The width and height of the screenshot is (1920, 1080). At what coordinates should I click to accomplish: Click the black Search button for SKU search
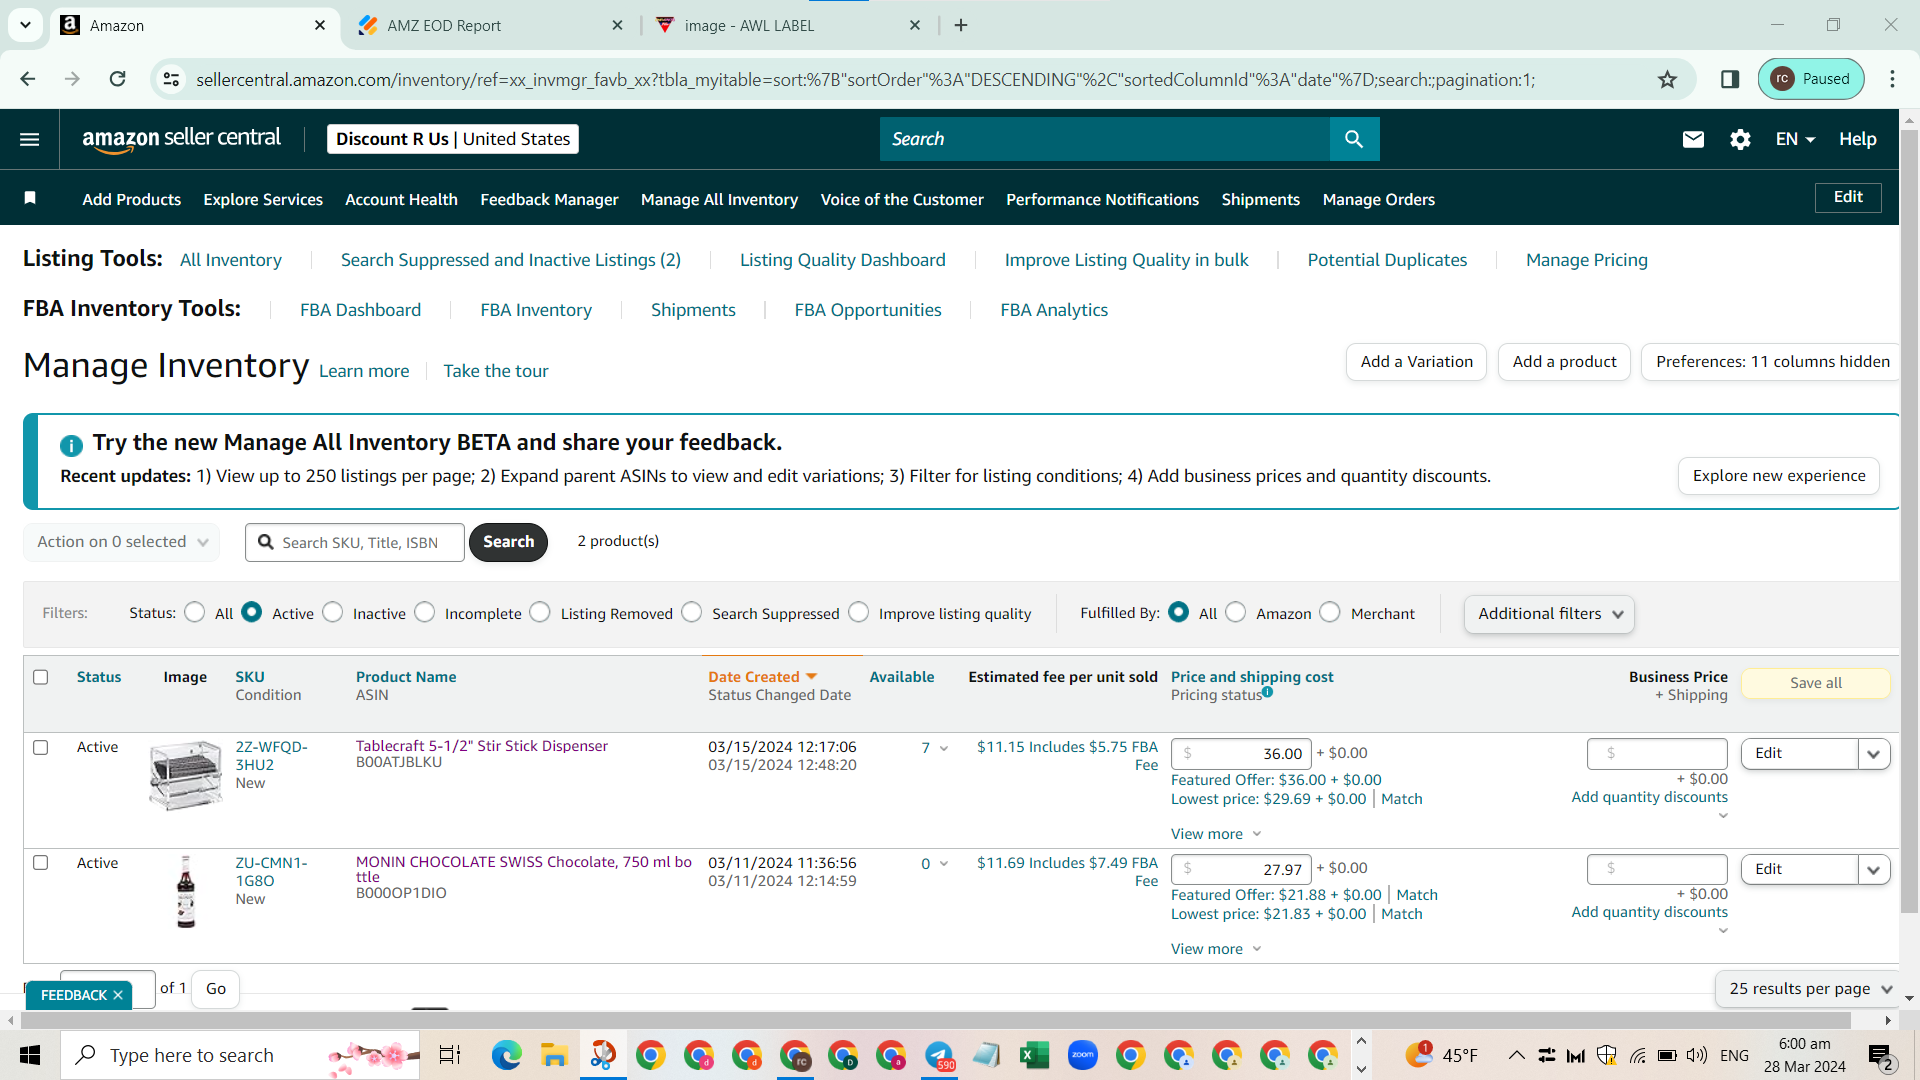(x=508, y=542)
